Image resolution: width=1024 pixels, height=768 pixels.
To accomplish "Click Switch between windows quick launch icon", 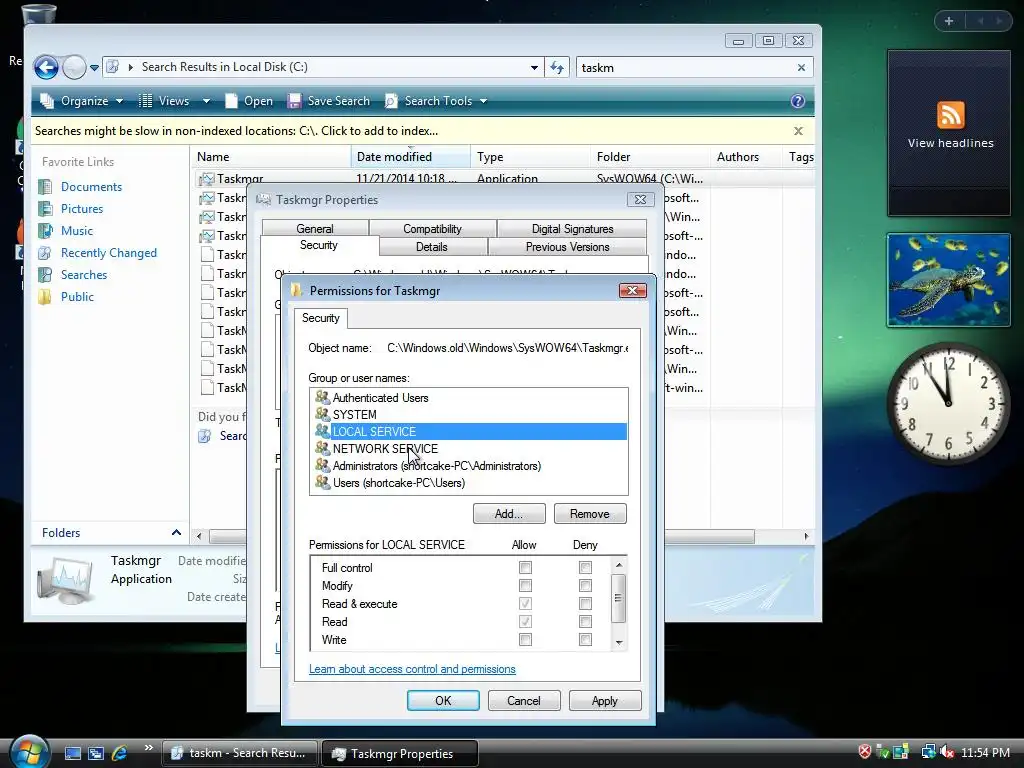I will point(96,754).
